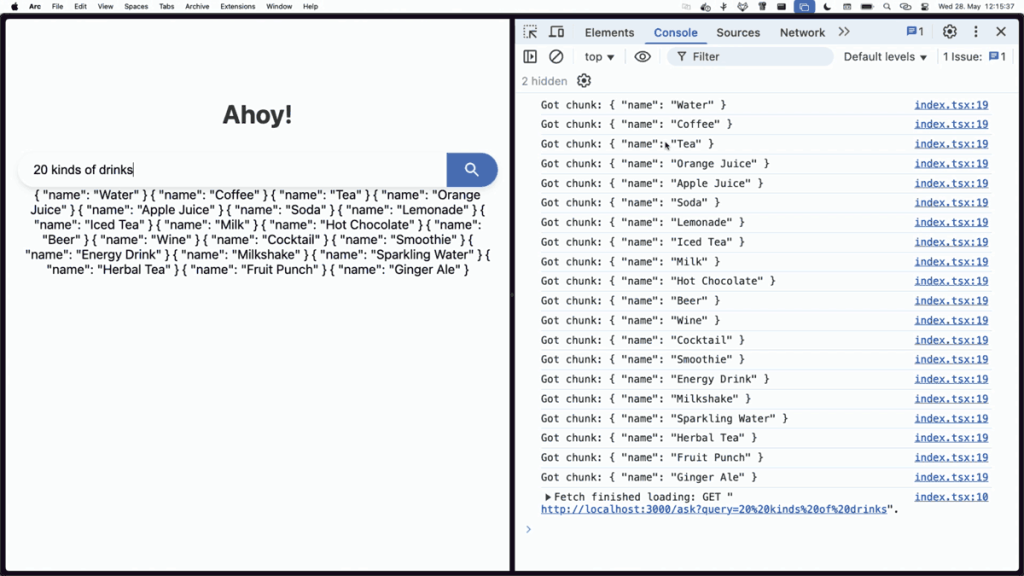
Task: Clear the console log
Action: pyautogui.click(x=556, y=57)
